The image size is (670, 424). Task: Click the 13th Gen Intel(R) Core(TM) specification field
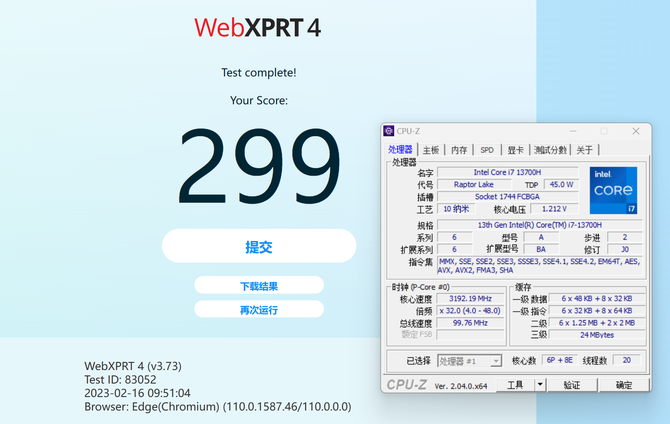pos(540,225)
